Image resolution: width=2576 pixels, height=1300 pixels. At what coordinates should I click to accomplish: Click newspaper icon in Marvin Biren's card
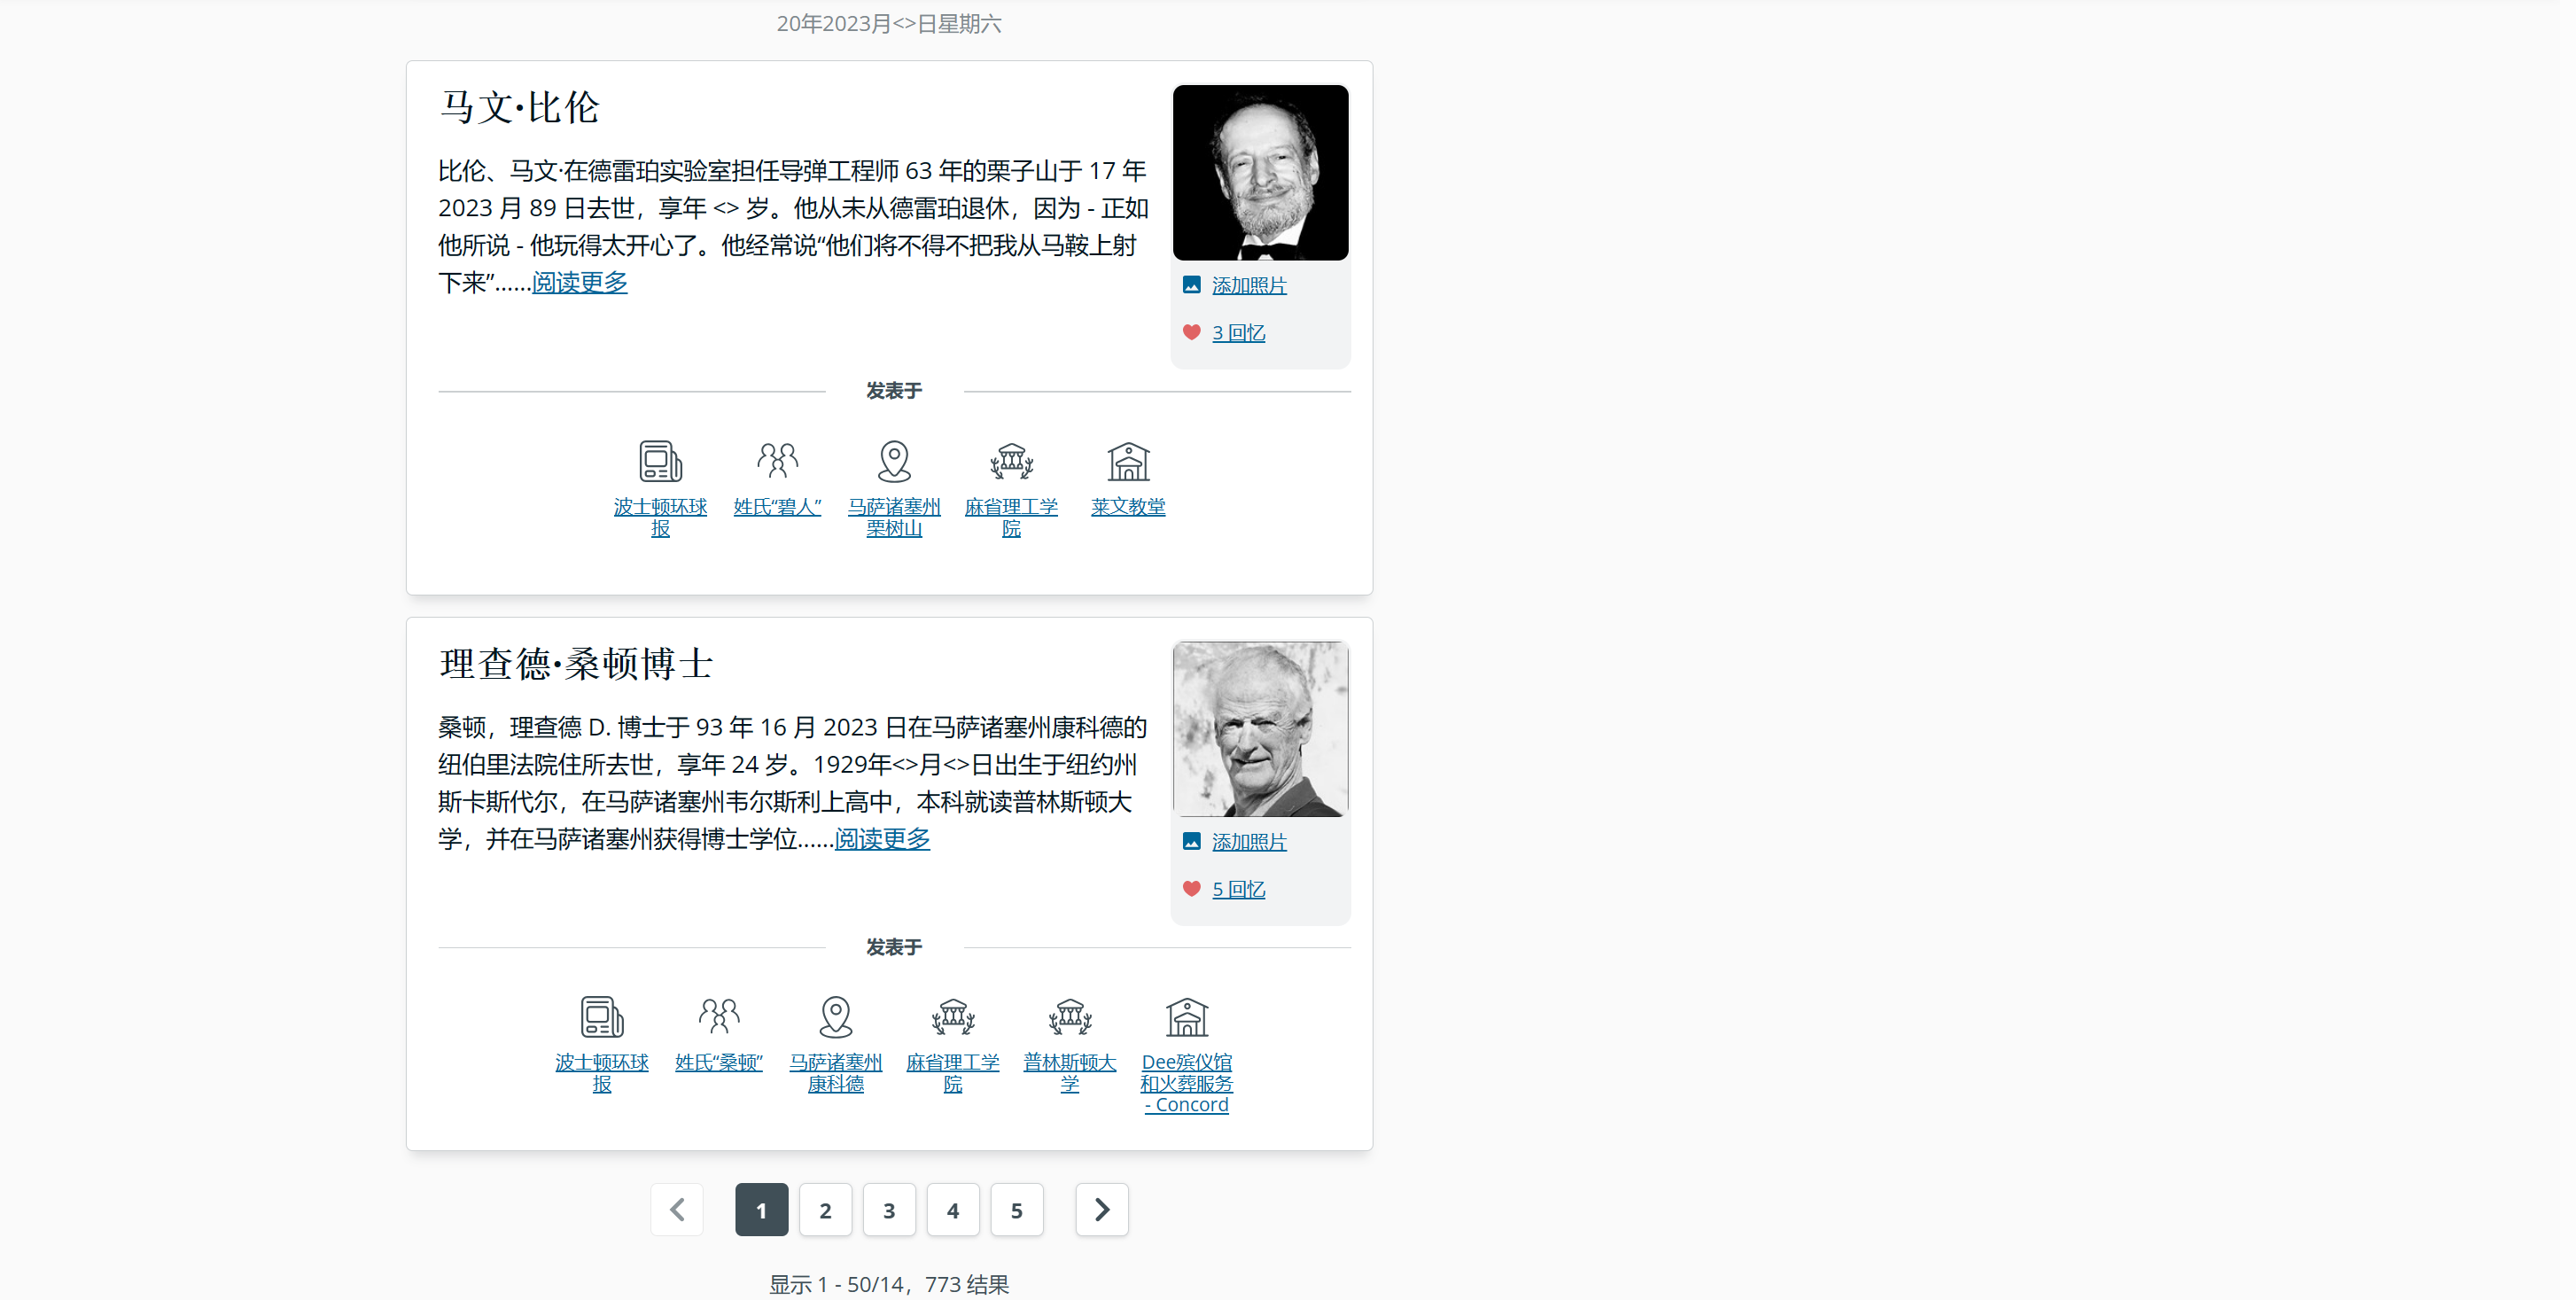(660, 462)
